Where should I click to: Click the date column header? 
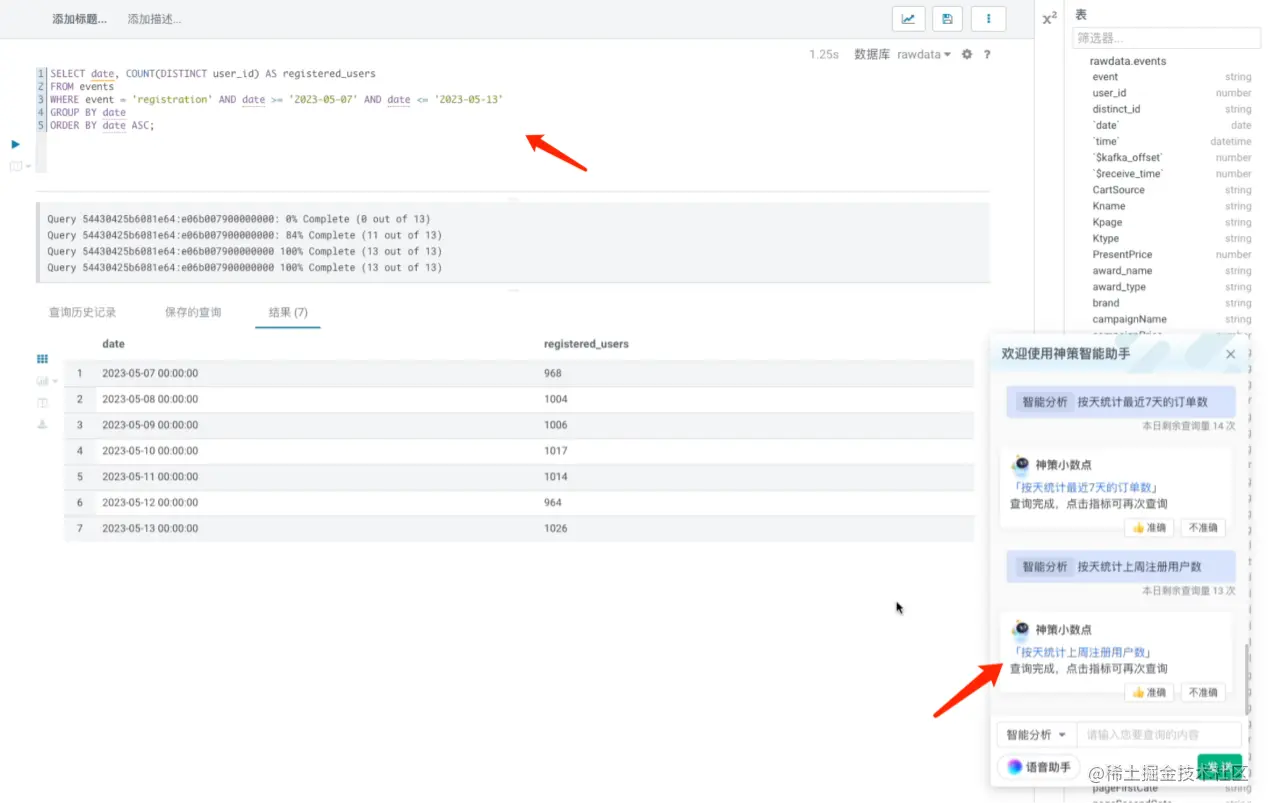click(113, 344)
